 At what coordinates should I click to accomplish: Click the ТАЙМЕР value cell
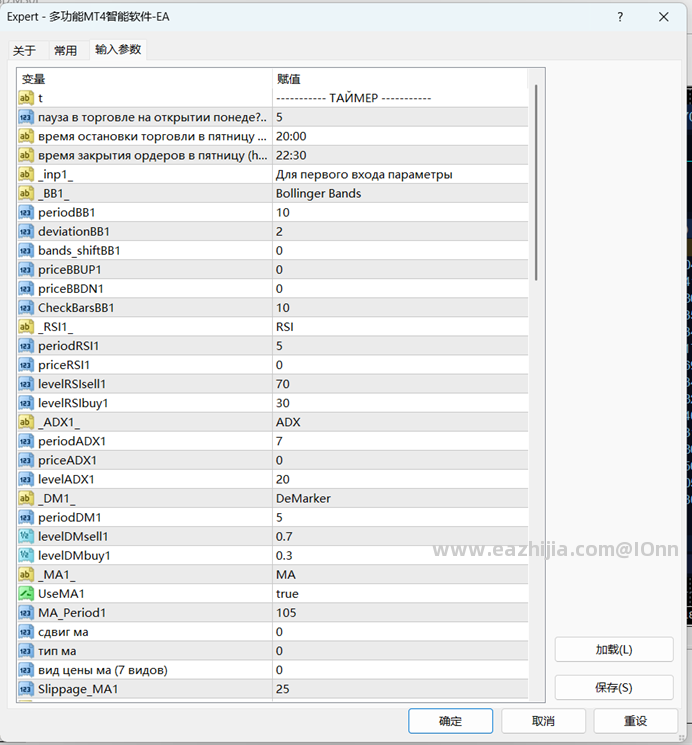[x=400, y=98]
